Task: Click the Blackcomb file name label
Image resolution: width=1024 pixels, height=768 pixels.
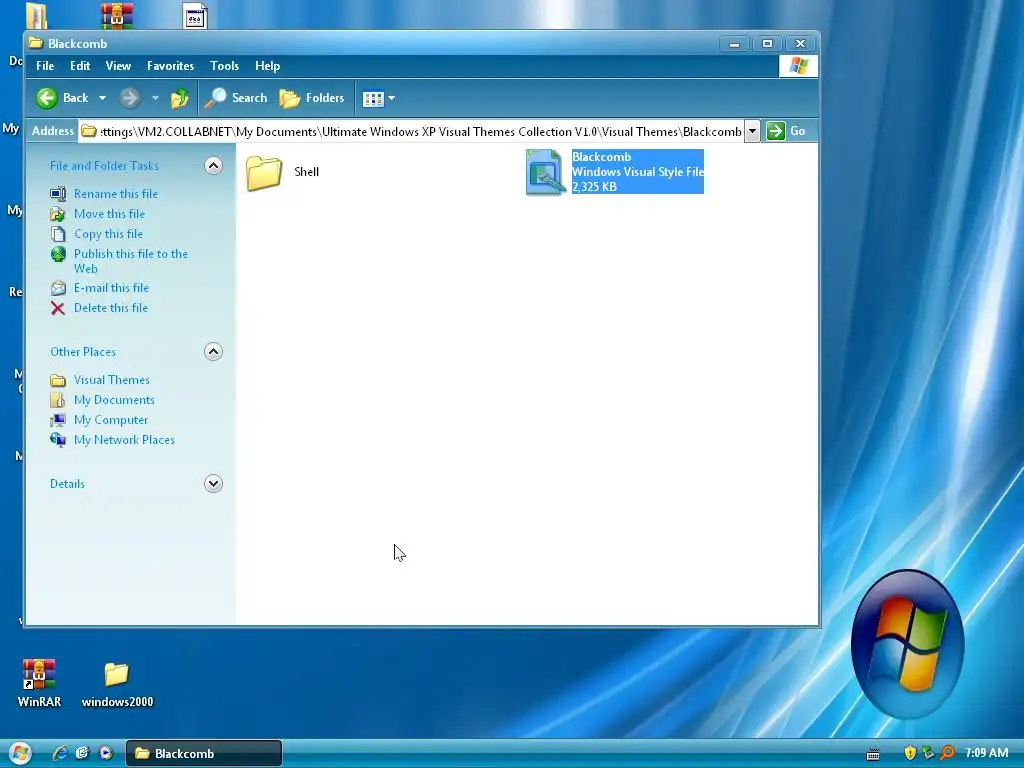Action: pyautogui.click(x=601, y=157)
